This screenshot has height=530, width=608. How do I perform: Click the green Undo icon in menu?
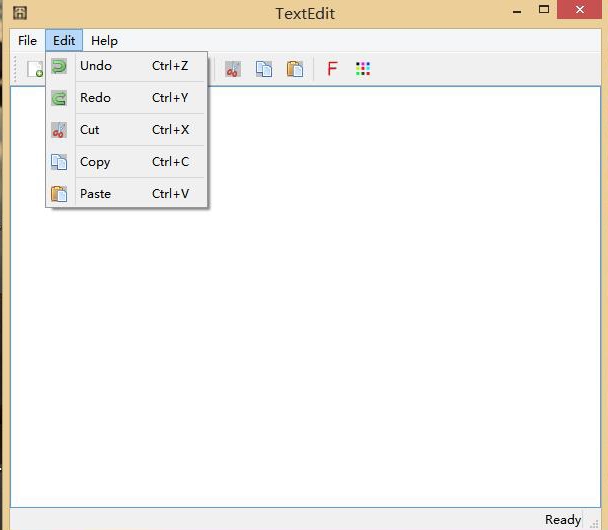tap(59, 66)
